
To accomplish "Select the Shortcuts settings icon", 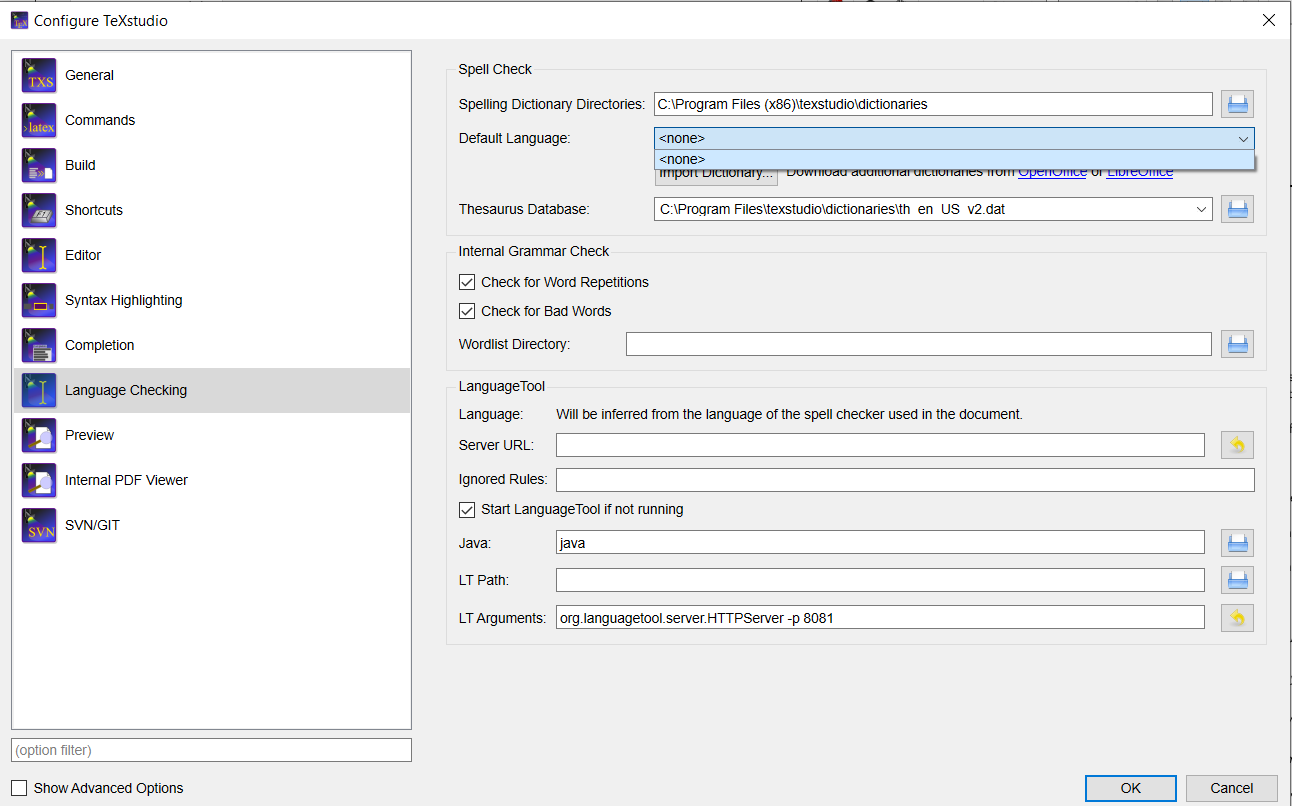I will pos(94,210).
